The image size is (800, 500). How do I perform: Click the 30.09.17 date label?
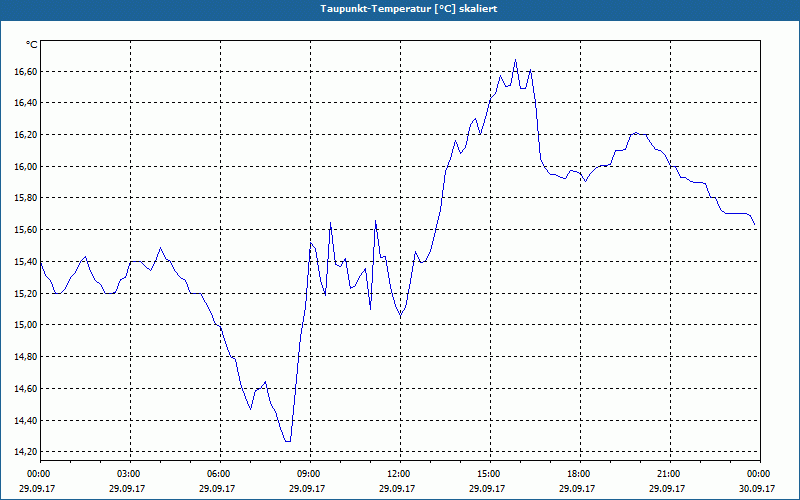click(757, 488)
